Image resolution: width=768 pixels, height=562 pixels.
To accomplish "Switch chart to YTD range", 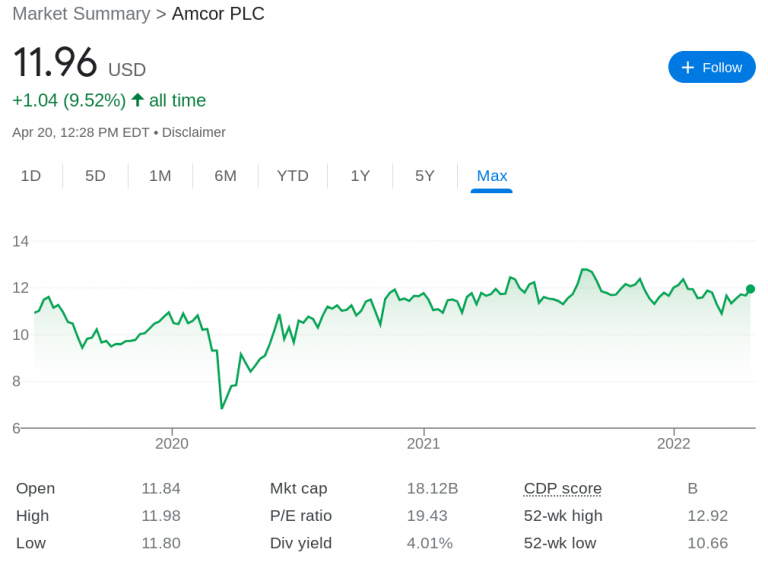I will pyautogui.click(x=293, y=176).
